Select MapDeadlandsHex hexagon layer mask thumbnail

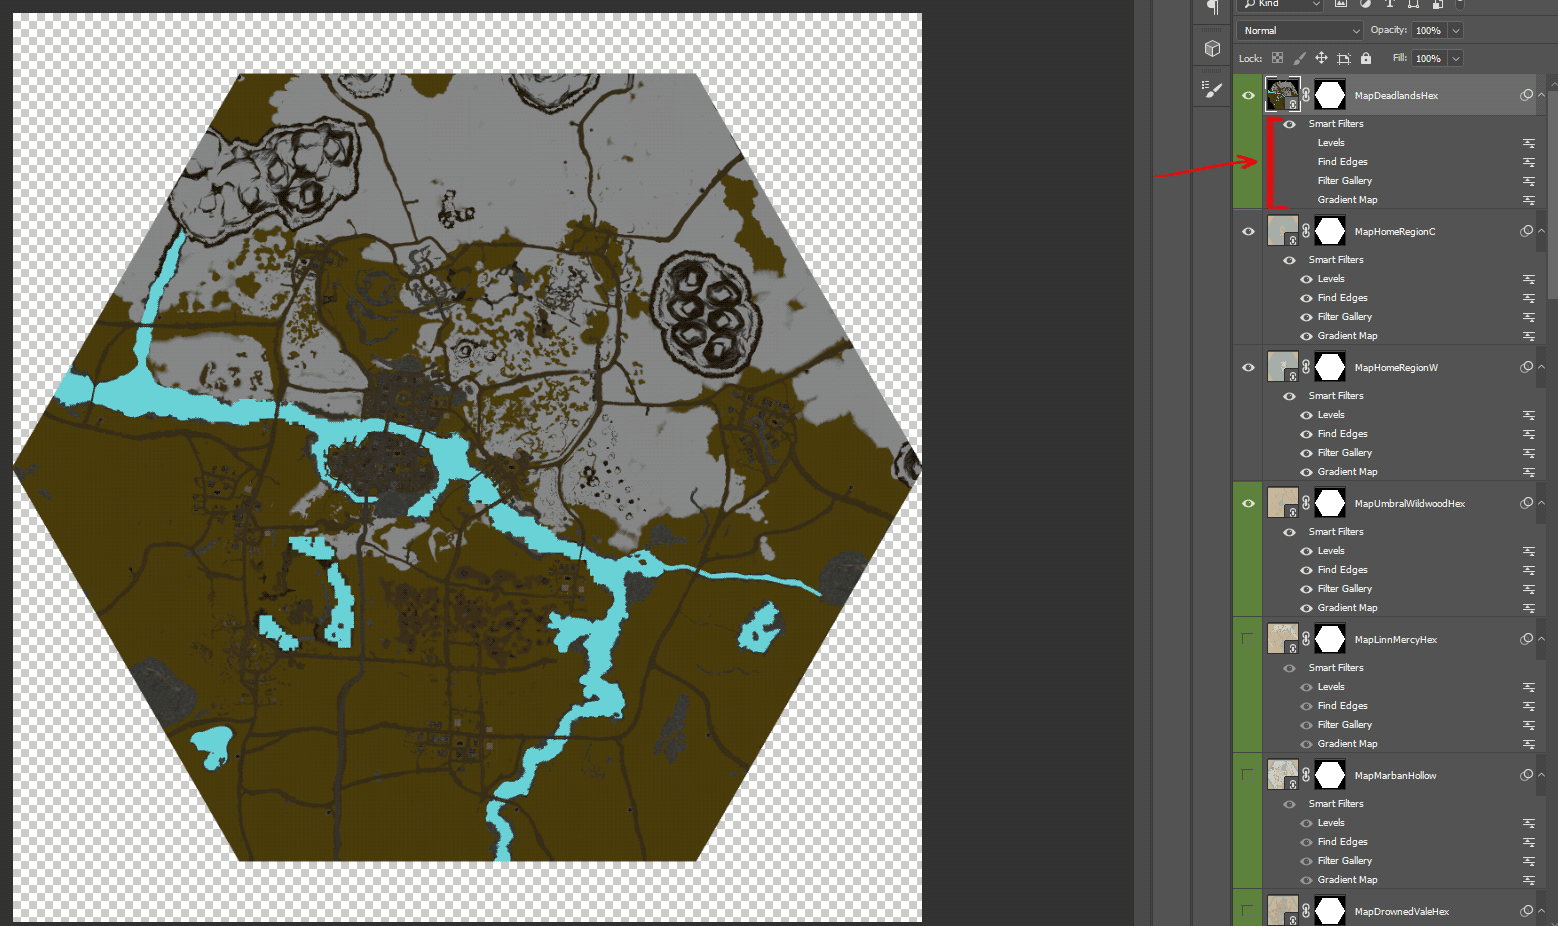(1329, 95)
